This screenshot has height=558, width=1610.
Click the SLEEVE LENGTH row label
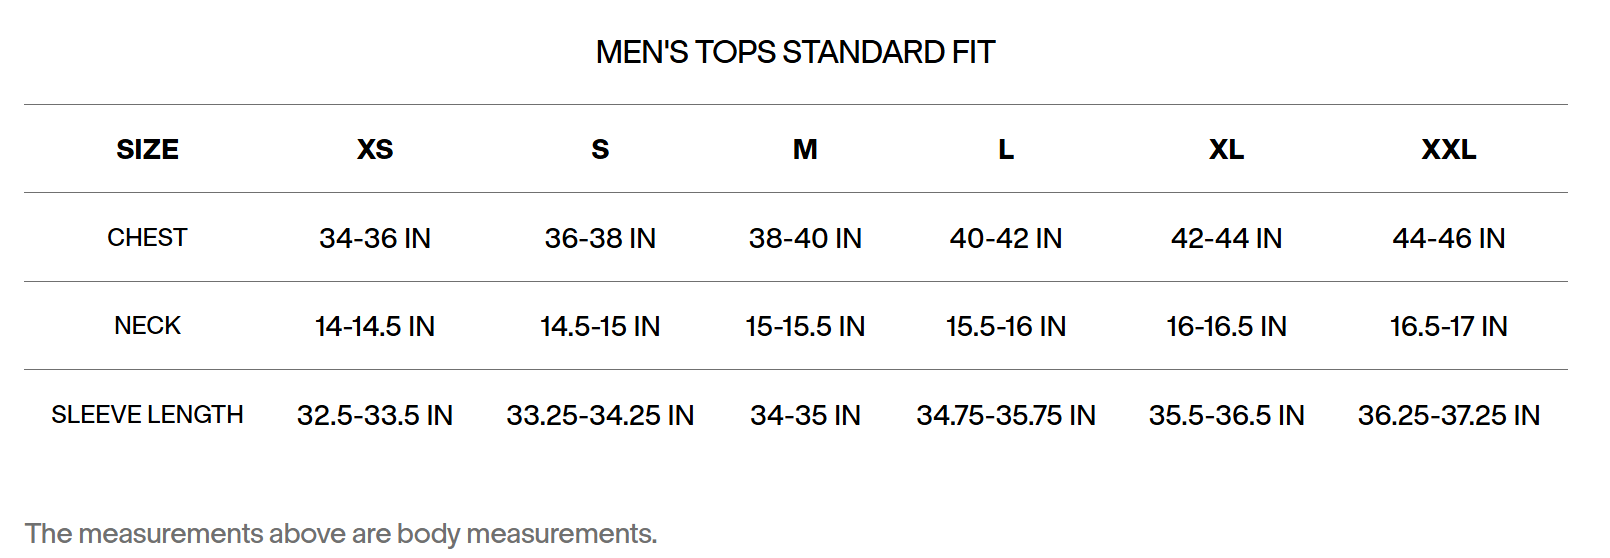coord(147,415)
